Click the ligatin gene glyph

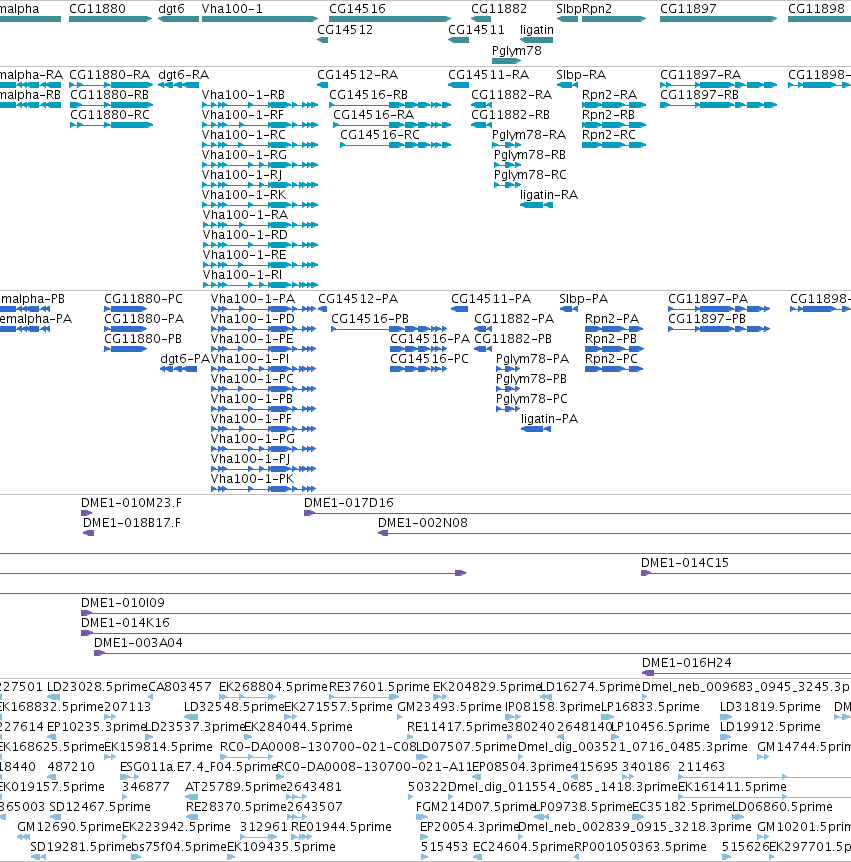click(x=537, y=40)
